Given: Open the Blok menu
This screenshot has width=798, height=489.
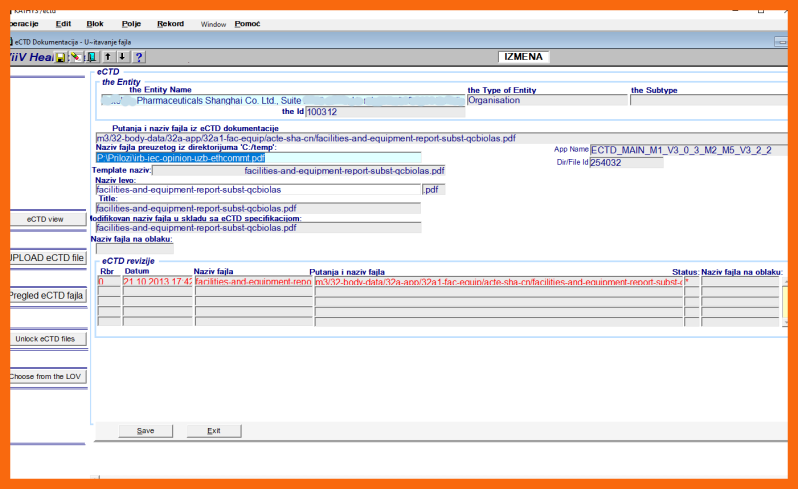Looking at the screenshot, I should tap(95, 23).
